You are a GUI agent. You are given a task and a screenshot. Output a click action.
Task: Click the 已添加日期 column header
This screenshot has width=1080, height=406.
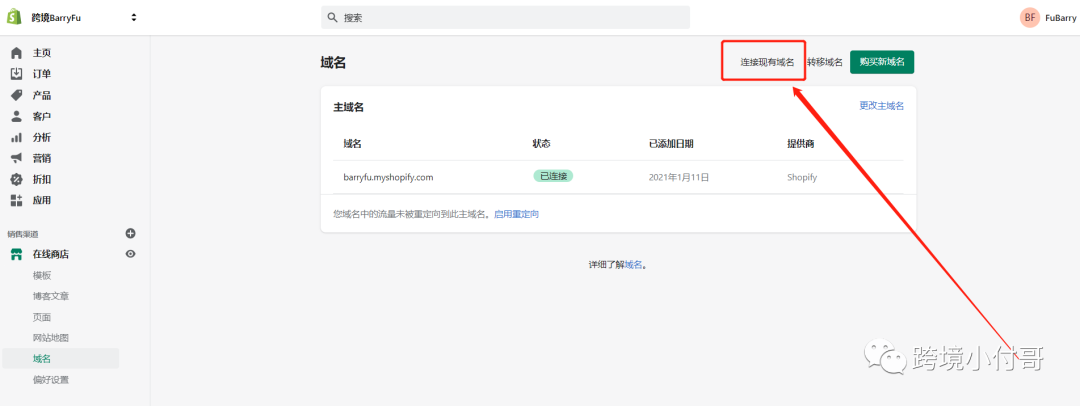[671, 144]
